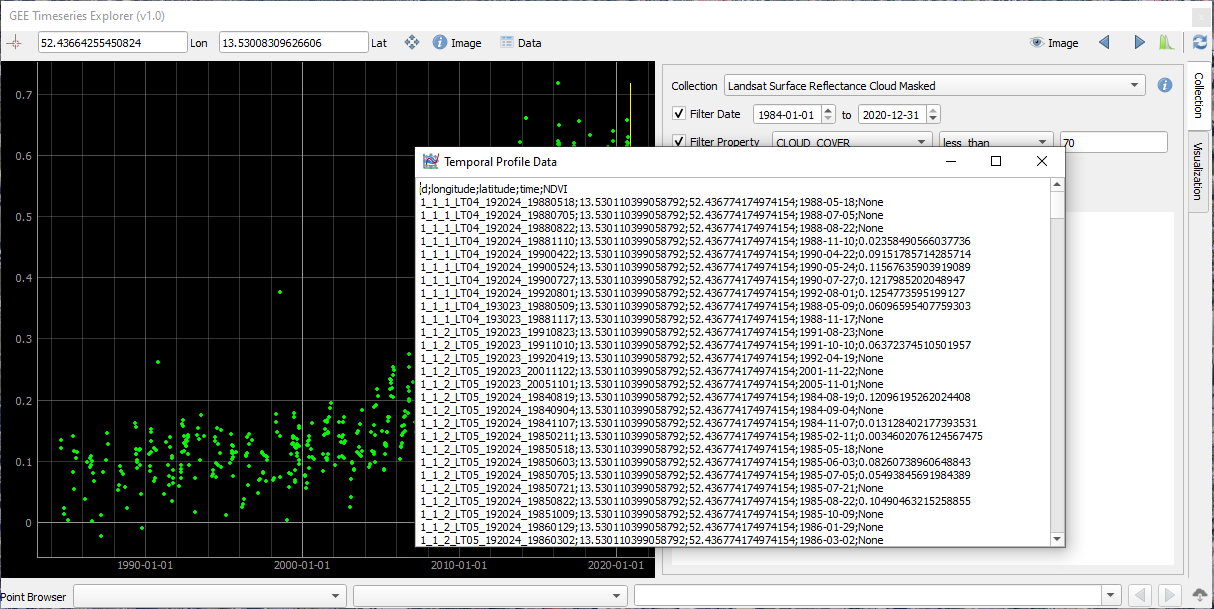Open the less_than operator dropdown
The height and width of the screenshot is (609, 1214).
(996, 142)
